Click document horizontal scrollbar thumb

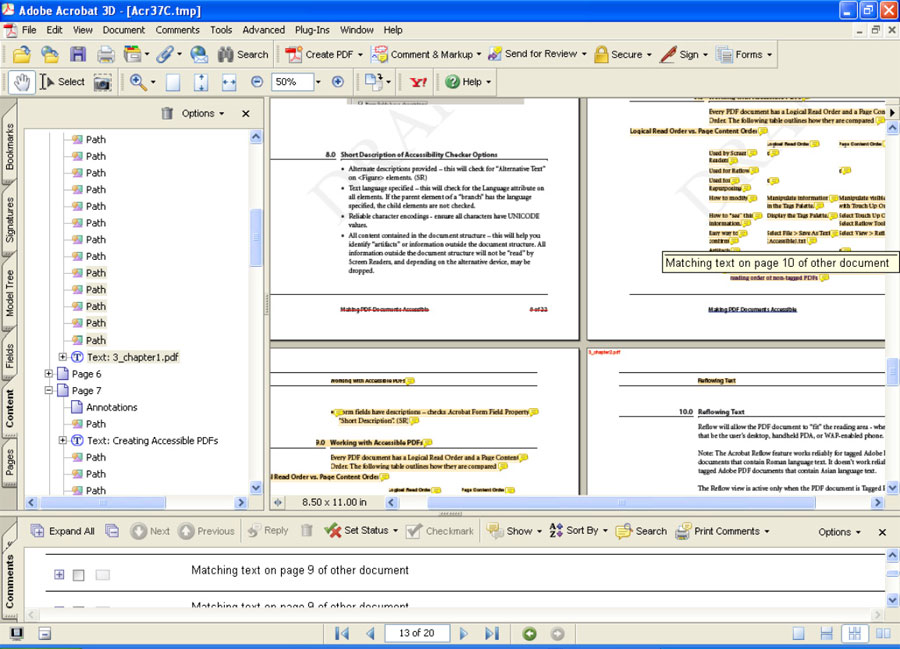[621, 503]
